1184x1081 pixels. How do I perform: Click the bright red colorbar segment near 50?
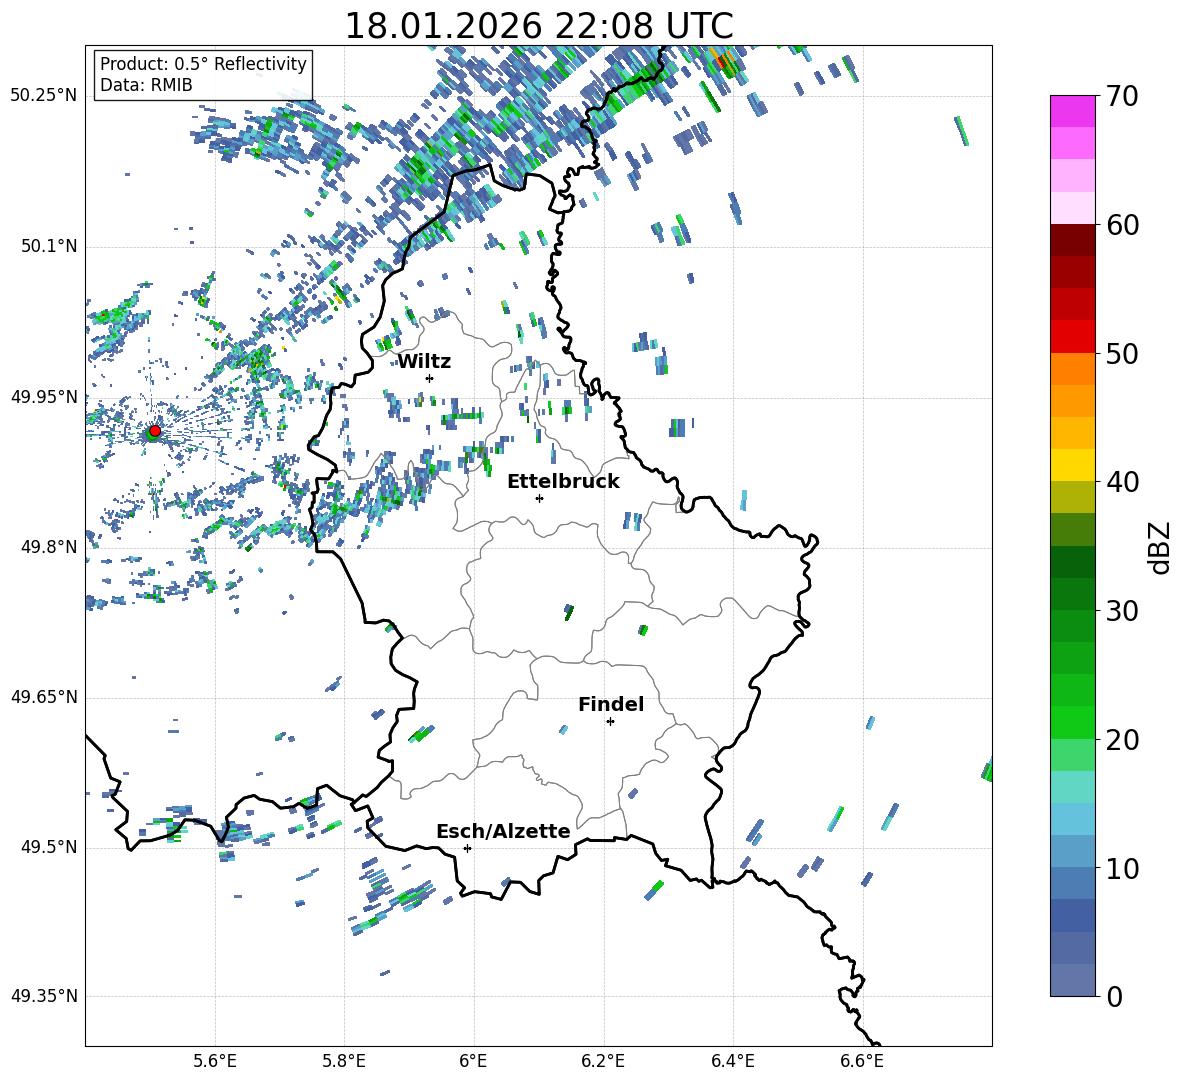[1072, 337]
